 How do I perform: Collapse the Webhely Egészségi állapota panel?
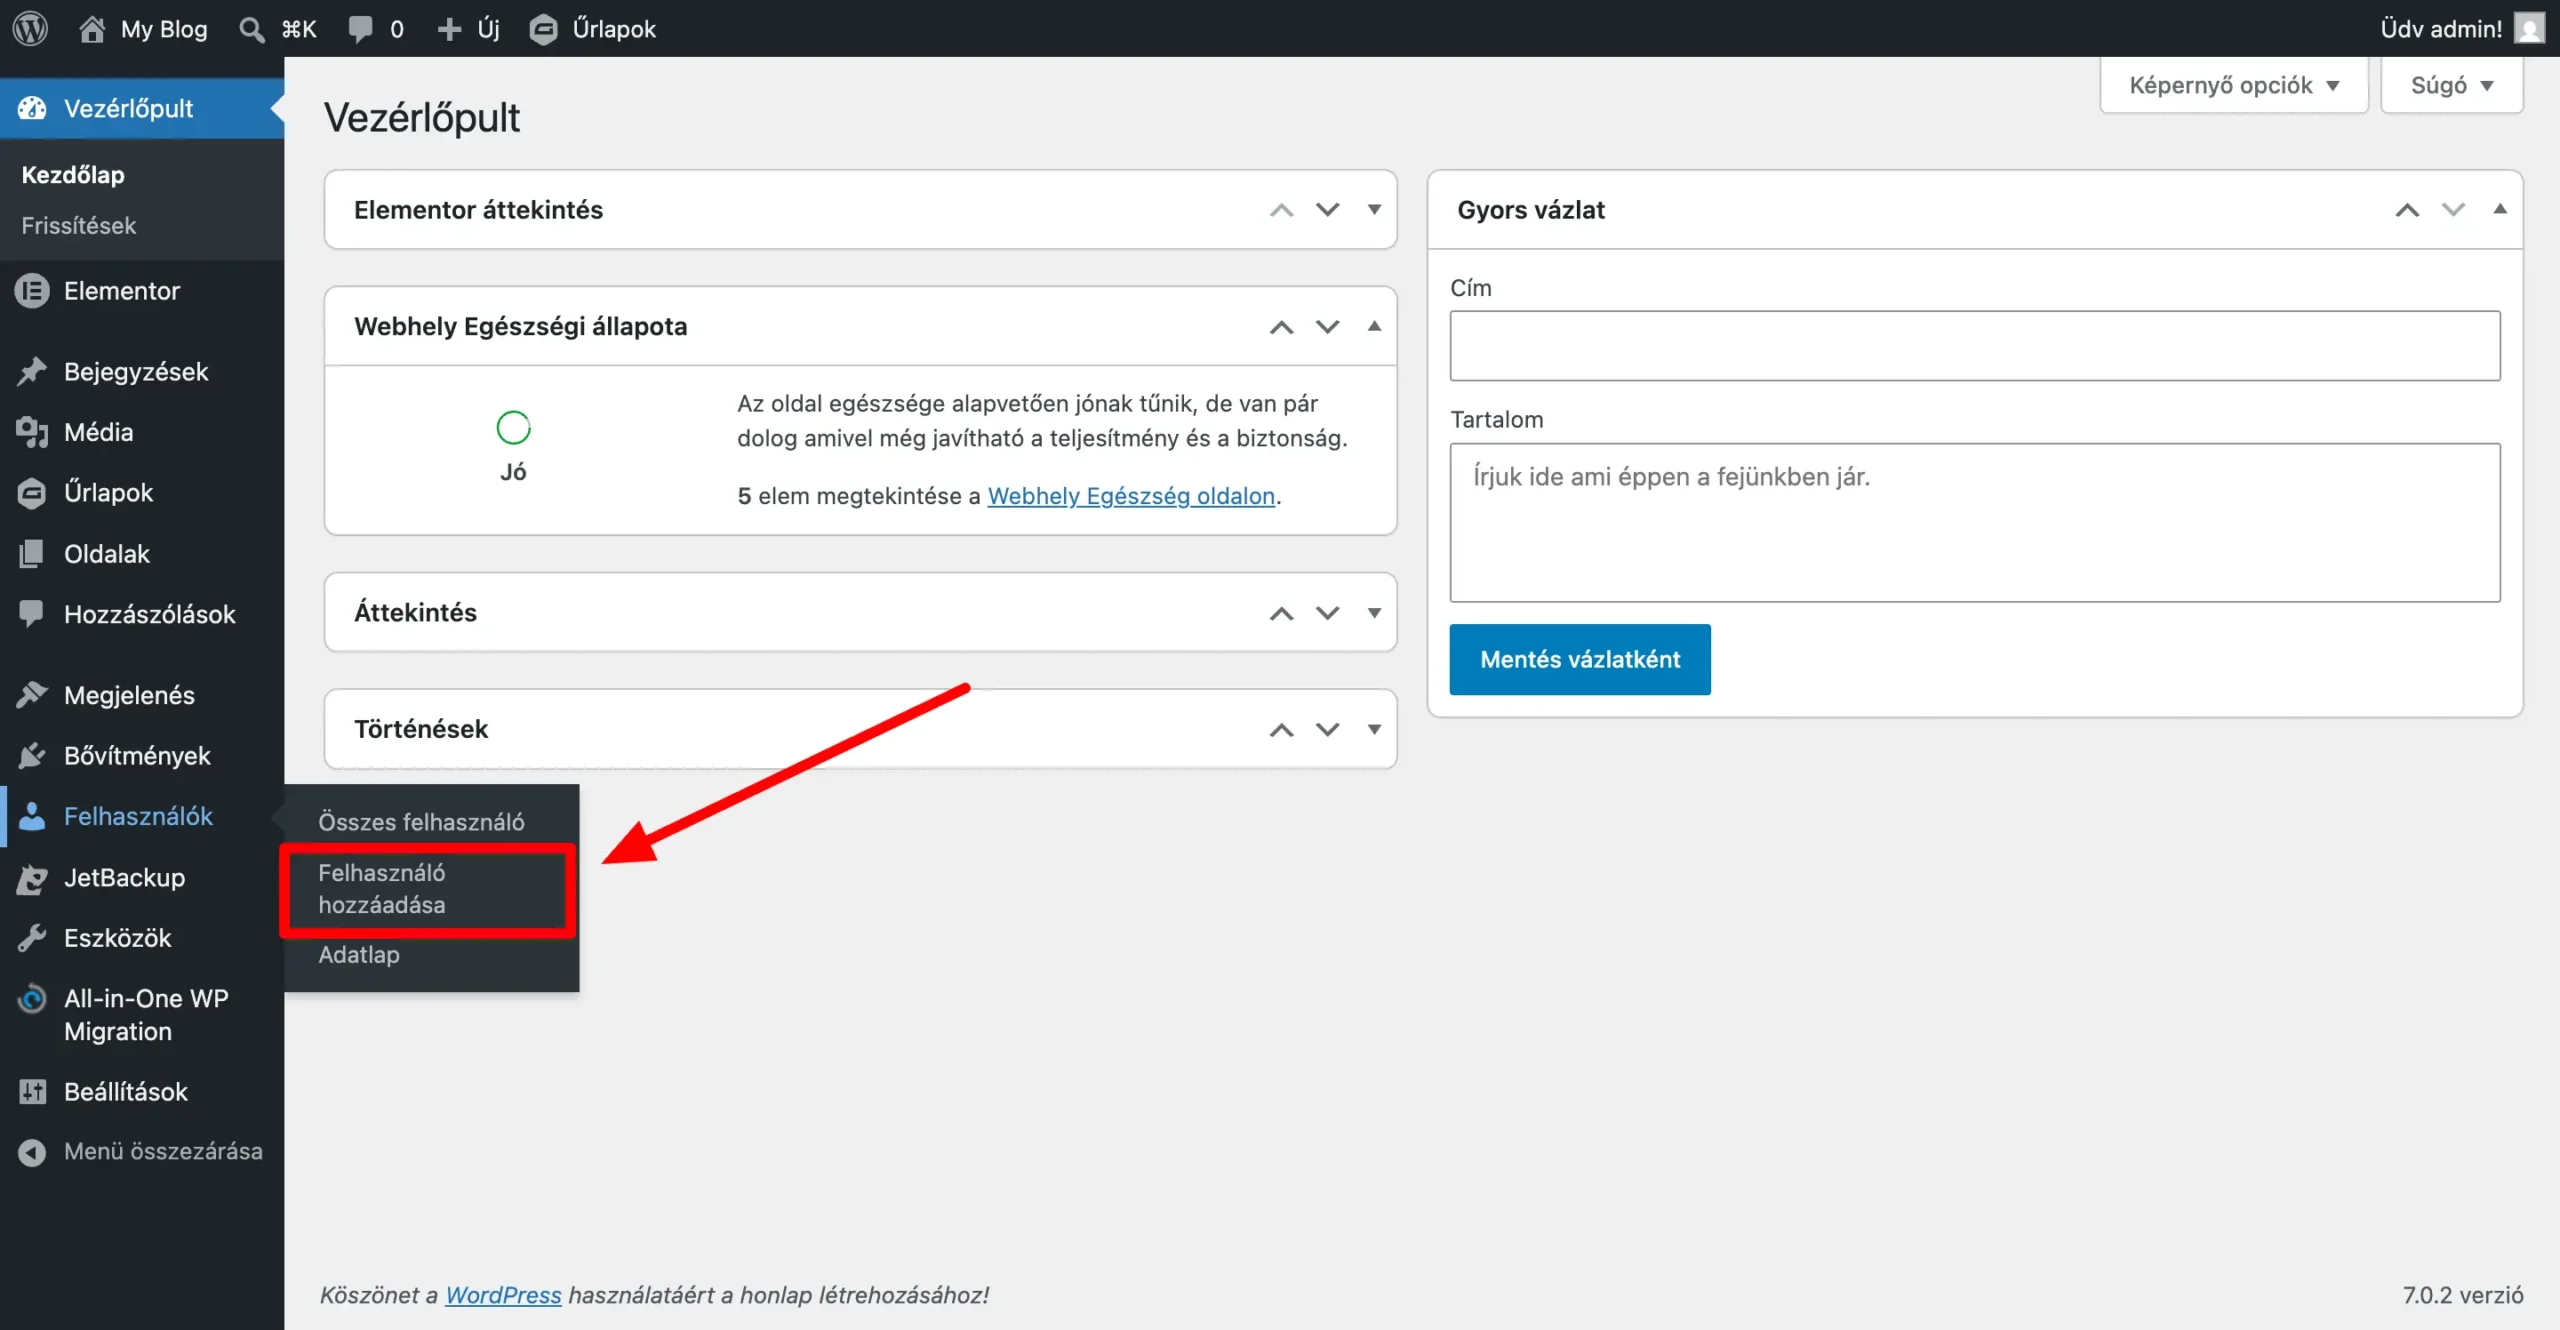1375,326
